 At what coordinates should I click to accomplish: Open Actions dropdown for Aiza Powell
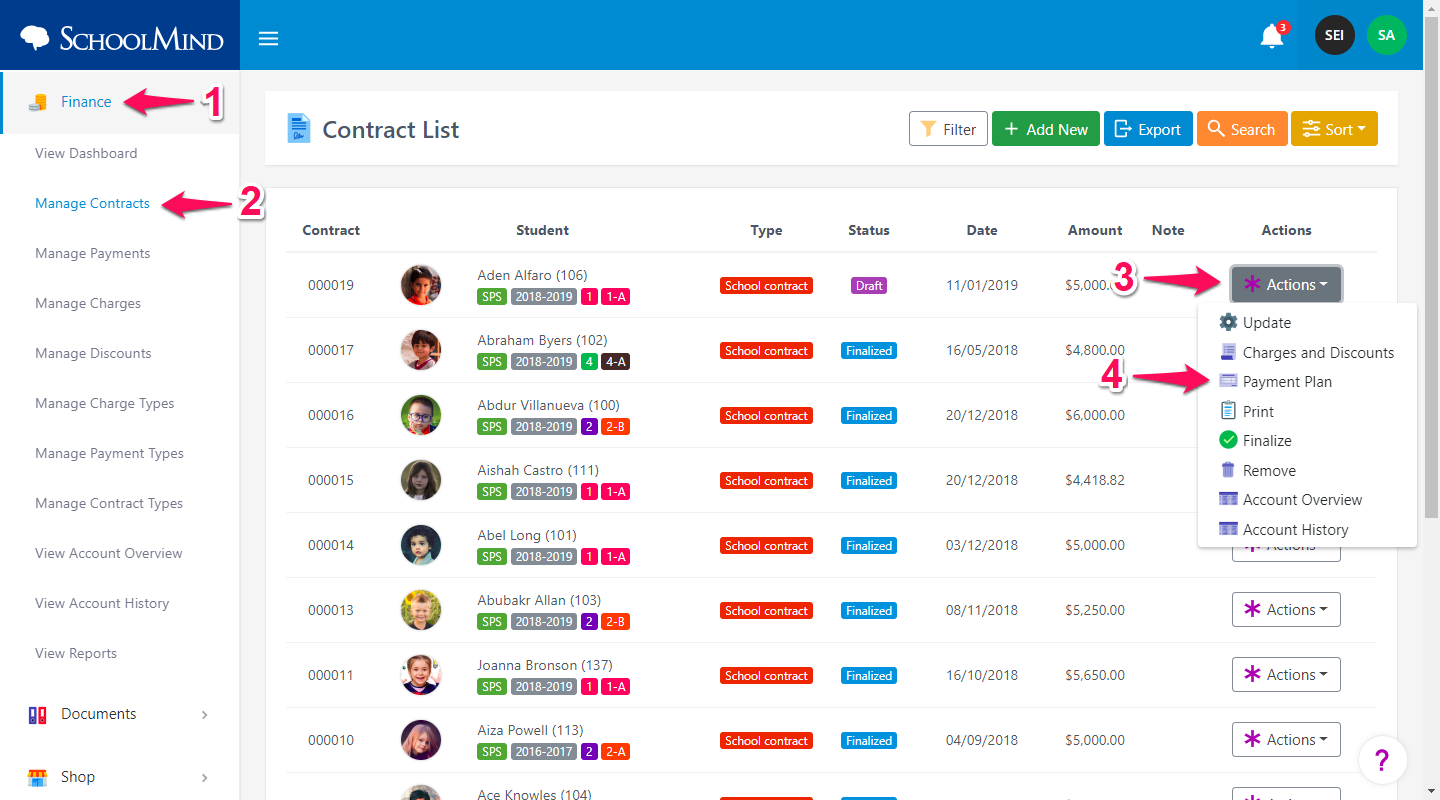[1286, 739]
